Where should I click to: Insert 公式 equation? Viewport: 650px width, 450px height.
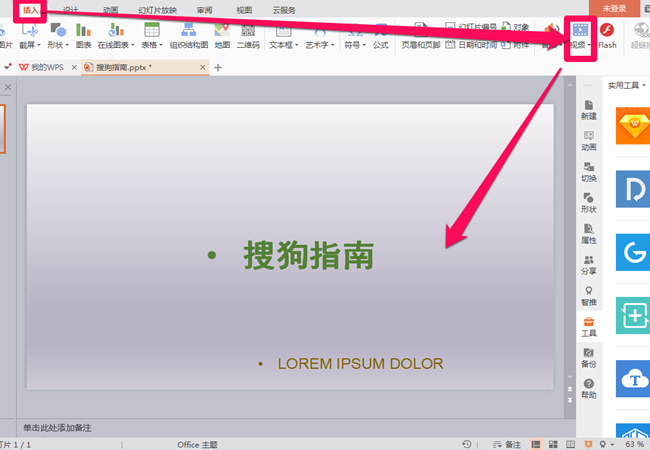click(x=380, y=36)
